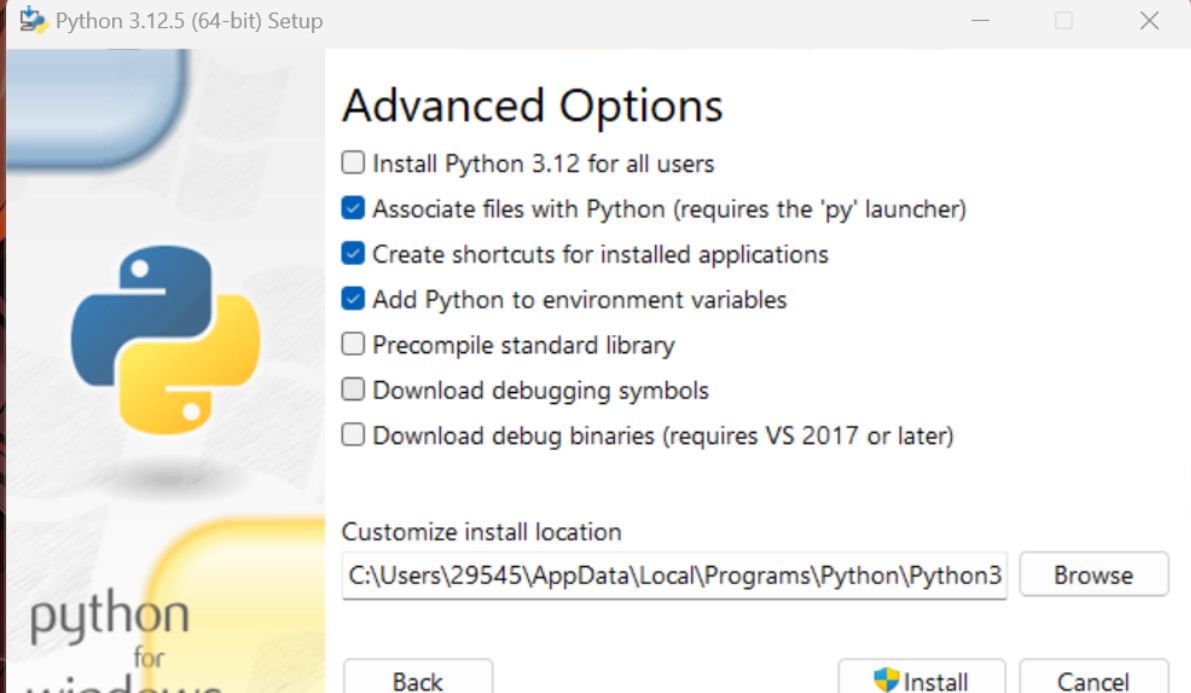Click the Customize install location label
Image resolution: width=1191 pixels, height=693 pixels.
click(481, 532)
